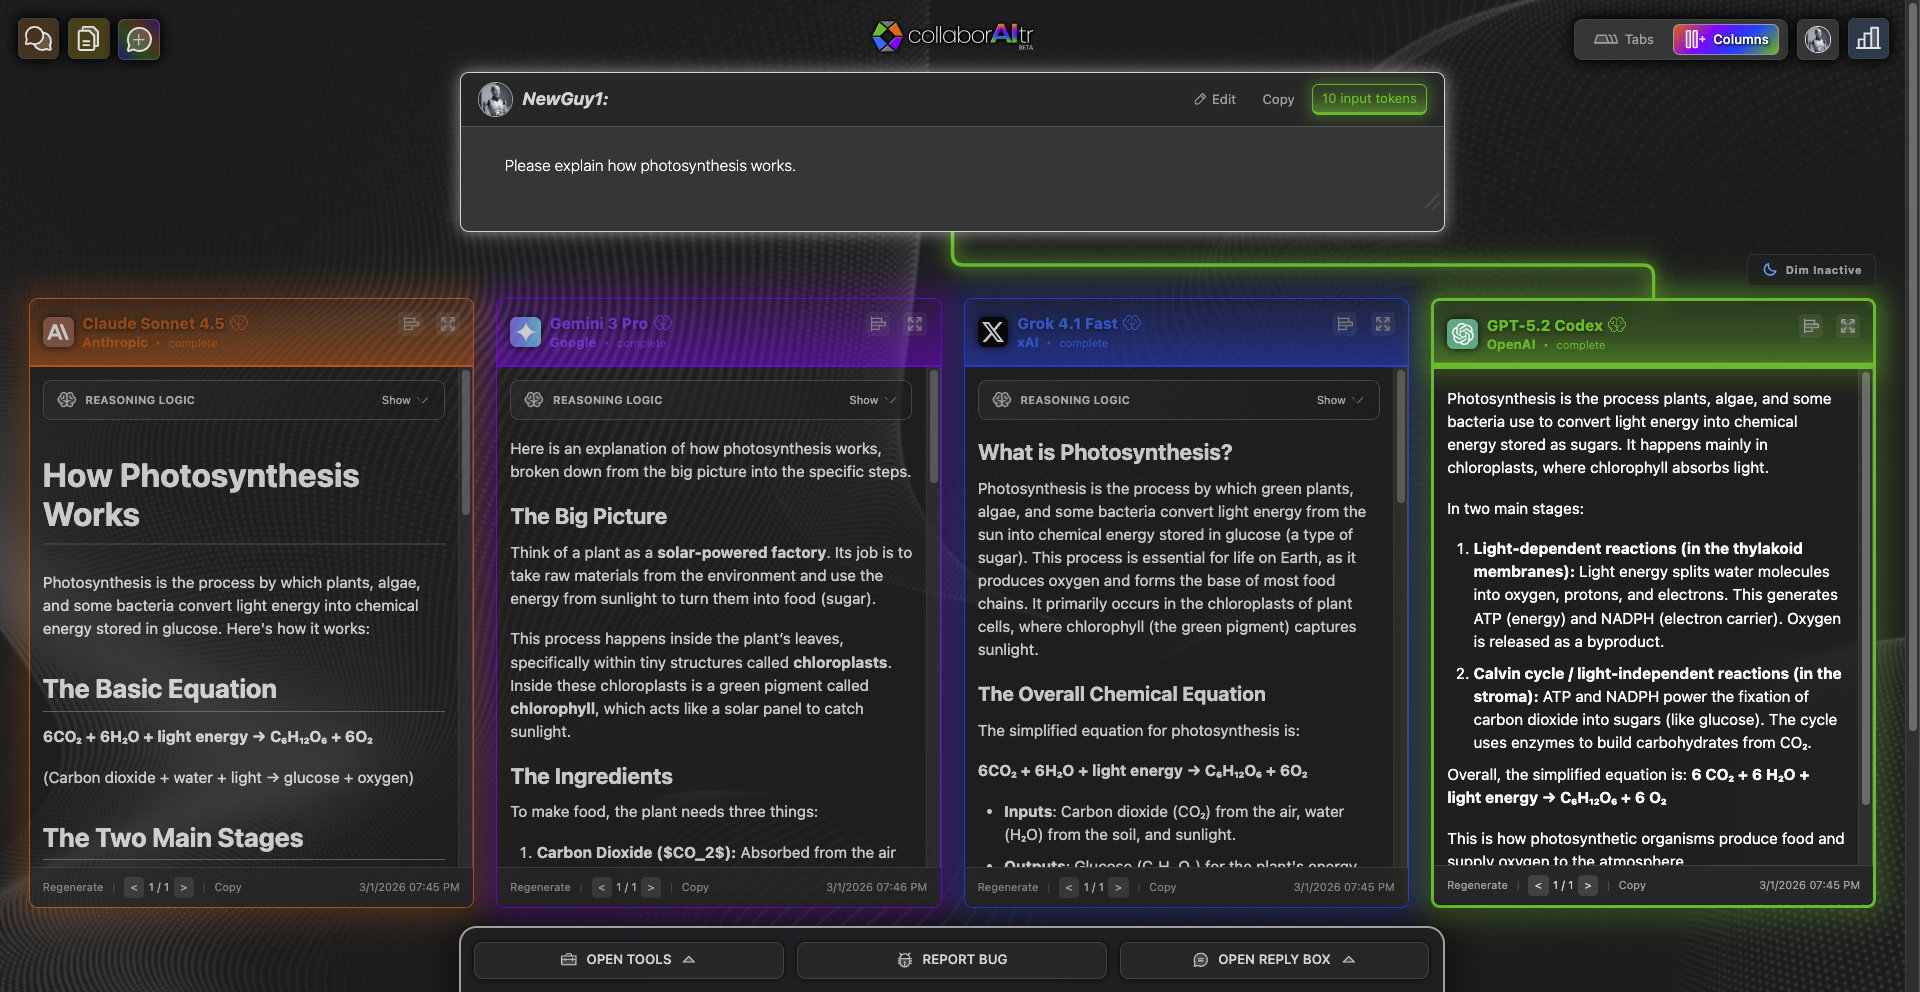Step to the next response in GPT-5.2 pagination
Screen dimensions: 1920x992
[x=1589, y=885]
